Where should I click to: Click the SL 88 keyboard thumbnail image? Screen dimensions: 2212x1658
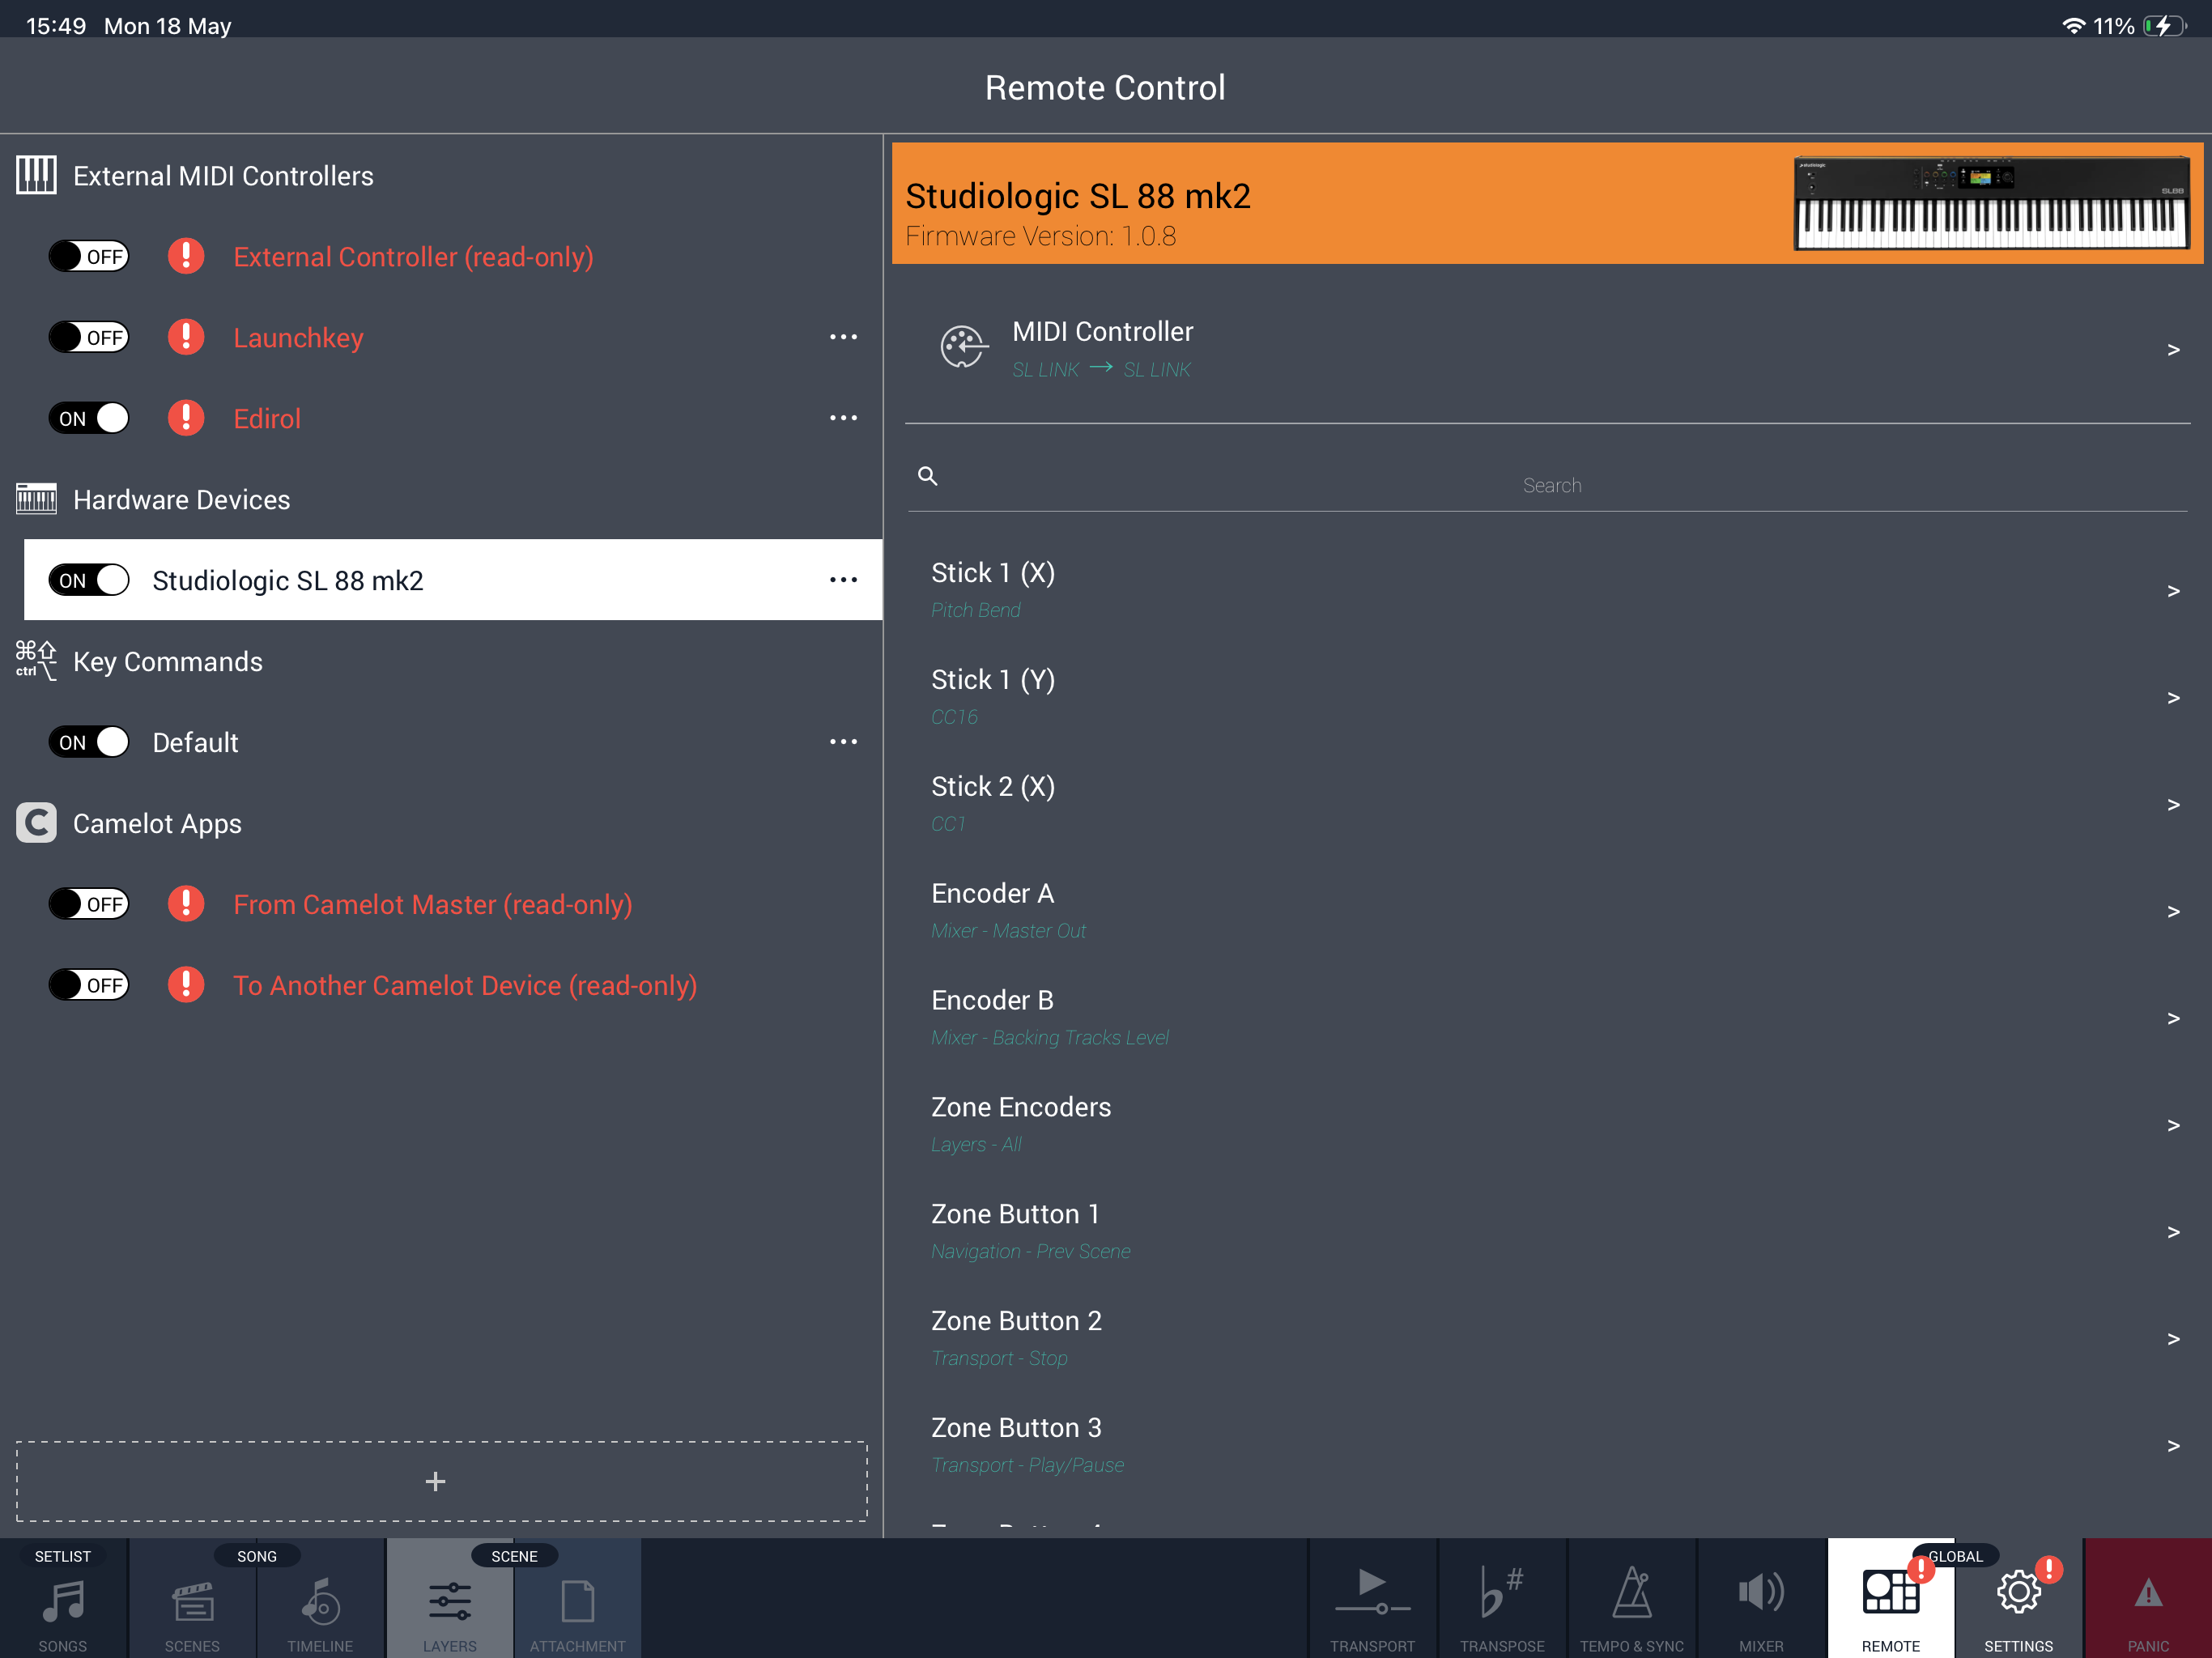point(1991,203)
